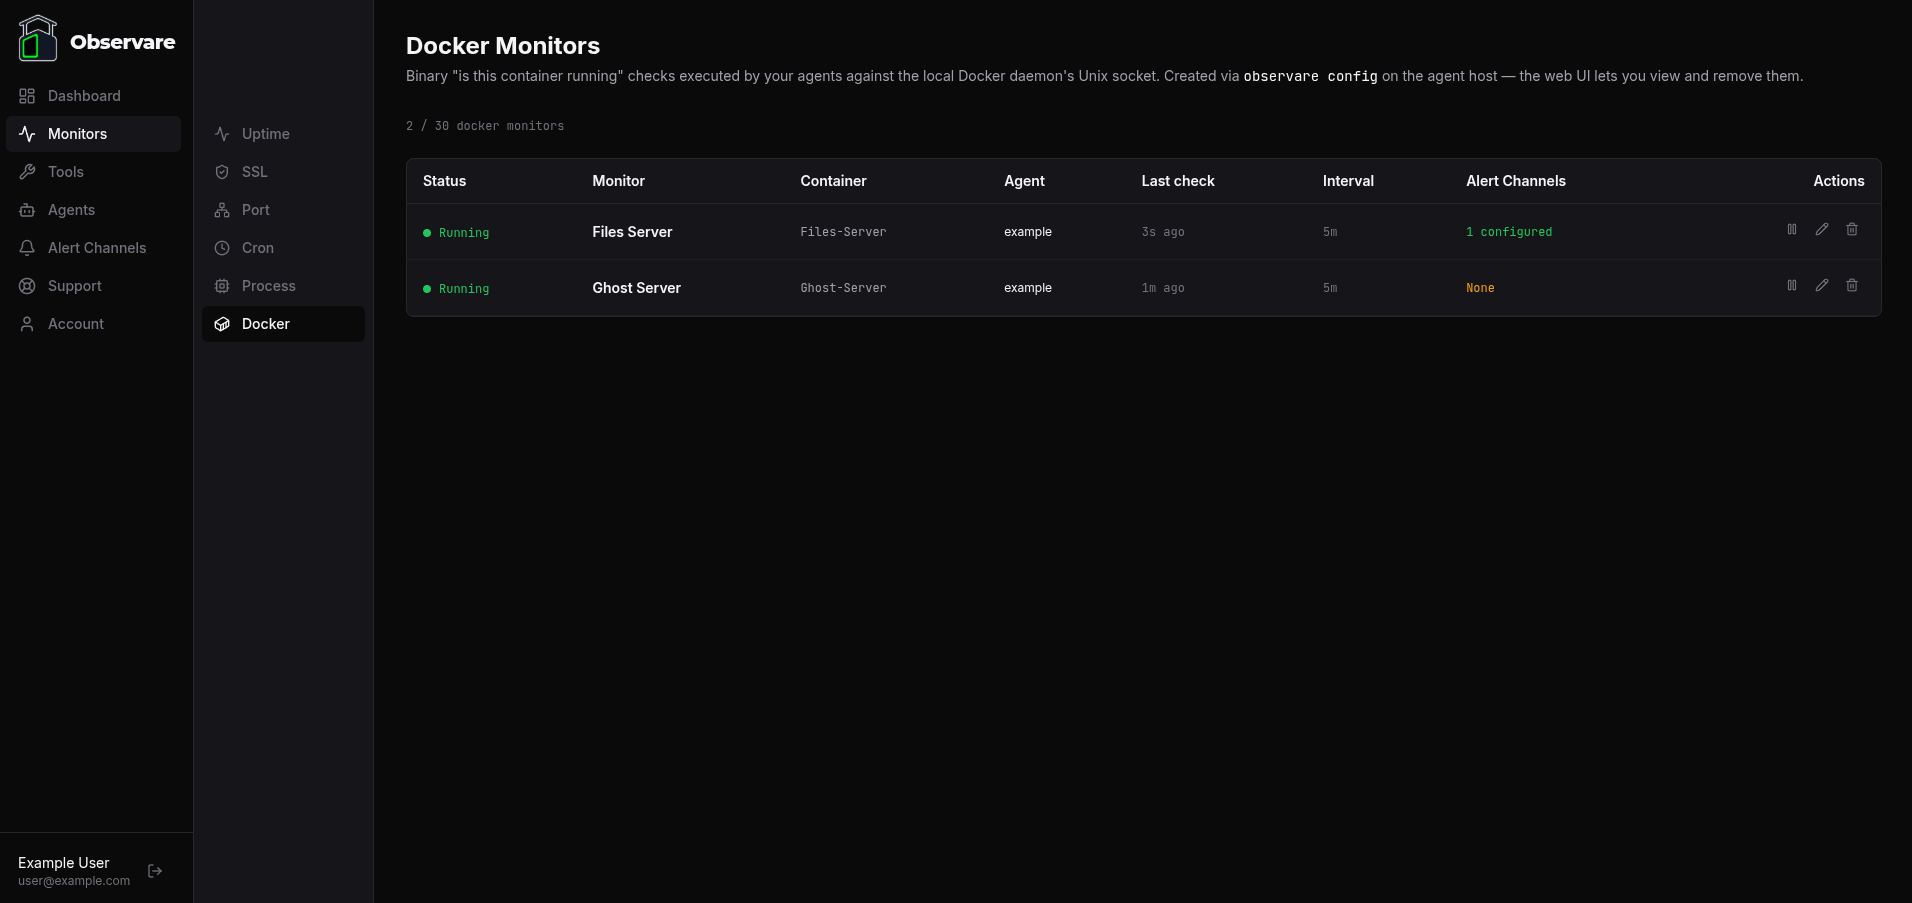This screenshot has height=903, width=1912.
Task: Open Alert Channels settings
Action: click(96, 248)
